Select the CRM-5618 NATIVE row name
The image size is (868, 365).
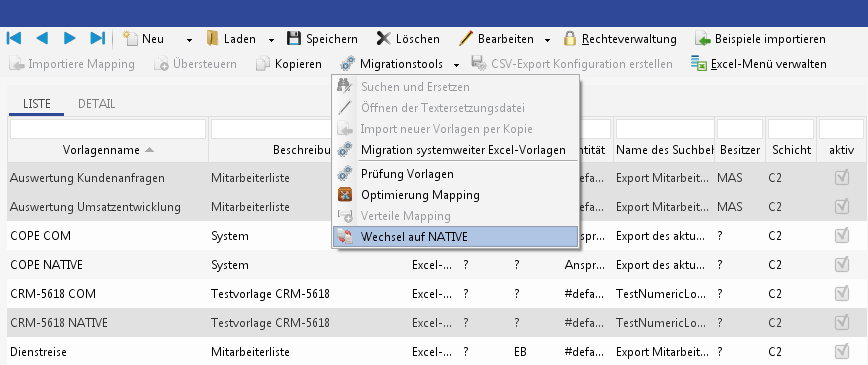(59, 322)
